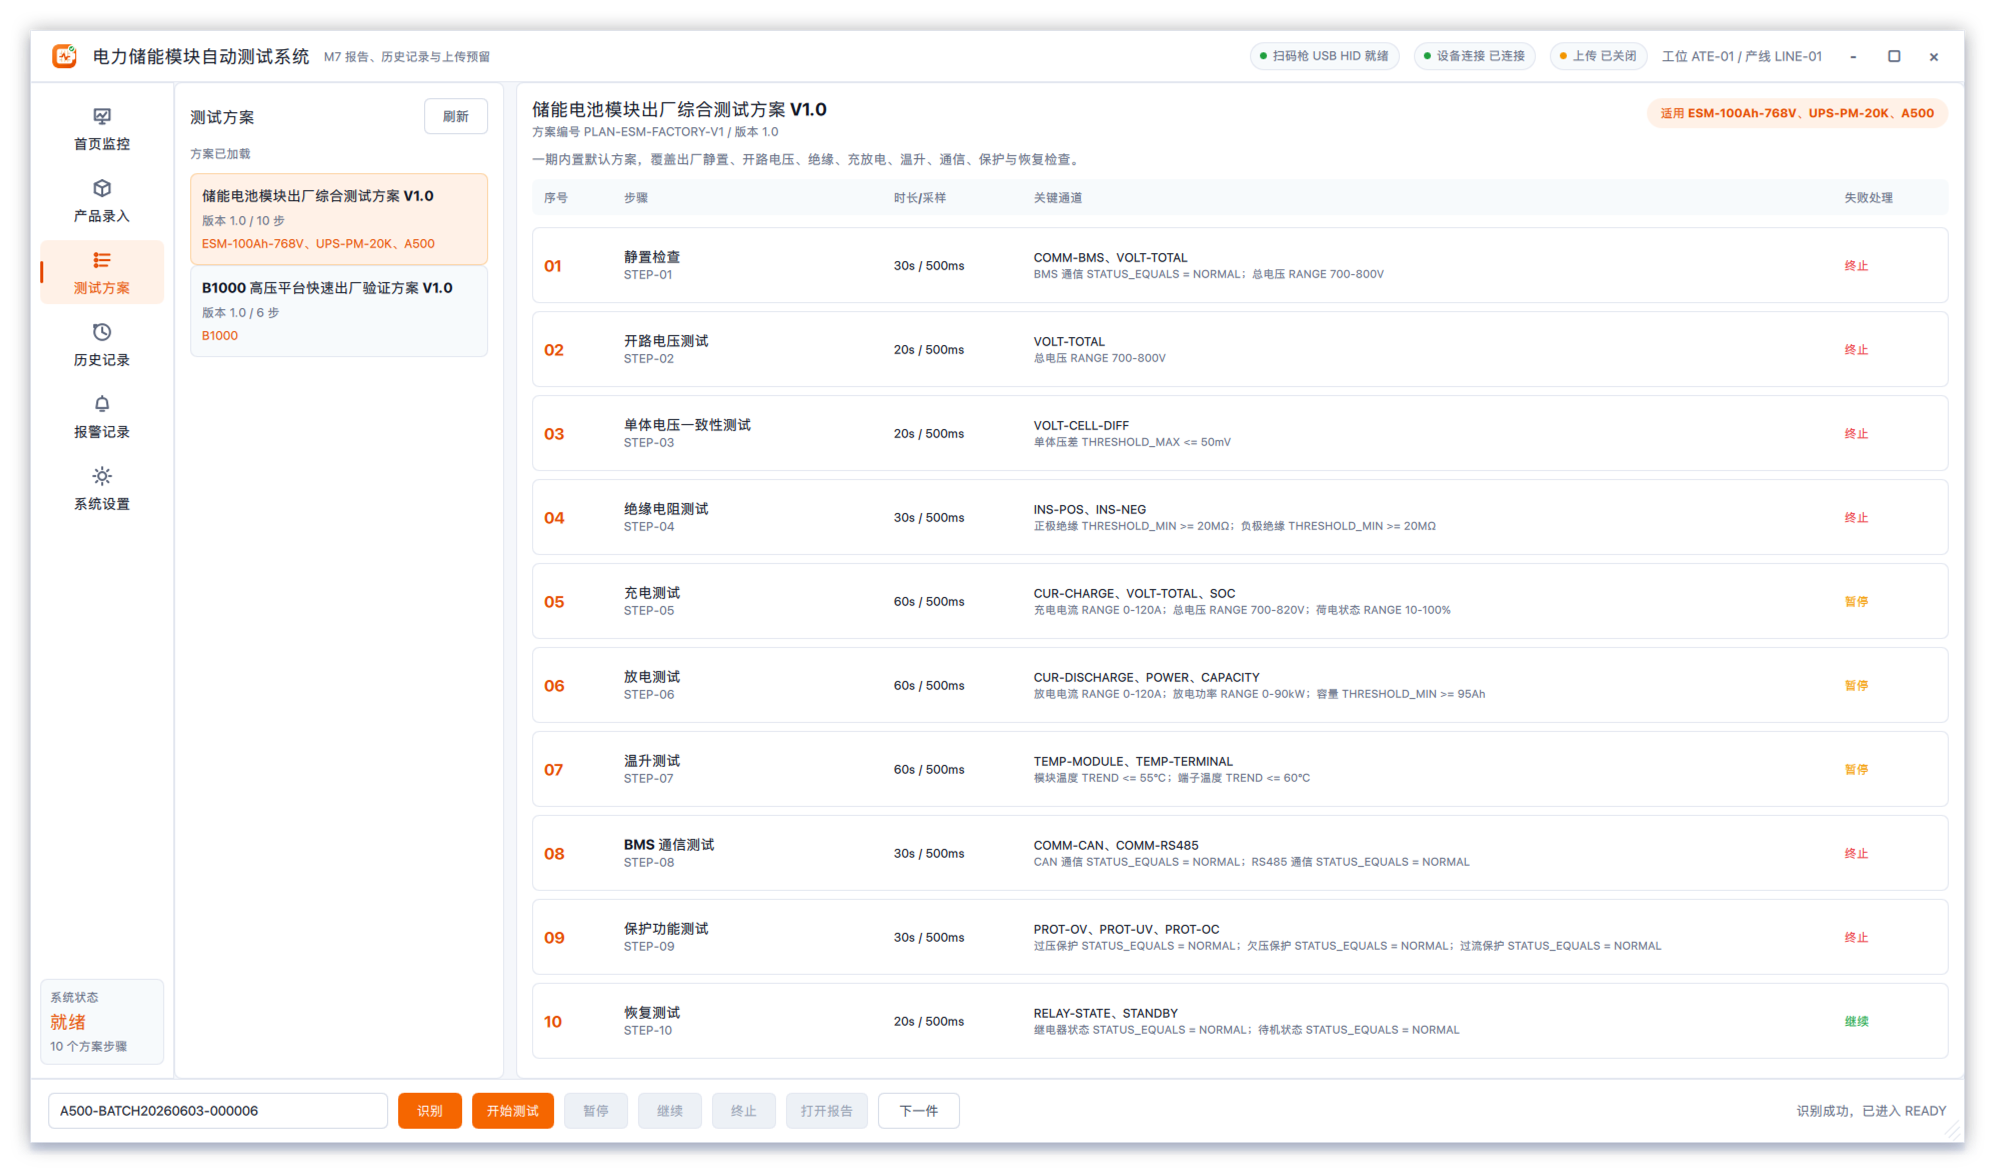The width and height of the screenshot is (1995, 1173).
Task: Click the 系统状态 就绪 status card
Action: pos(102,1022)
